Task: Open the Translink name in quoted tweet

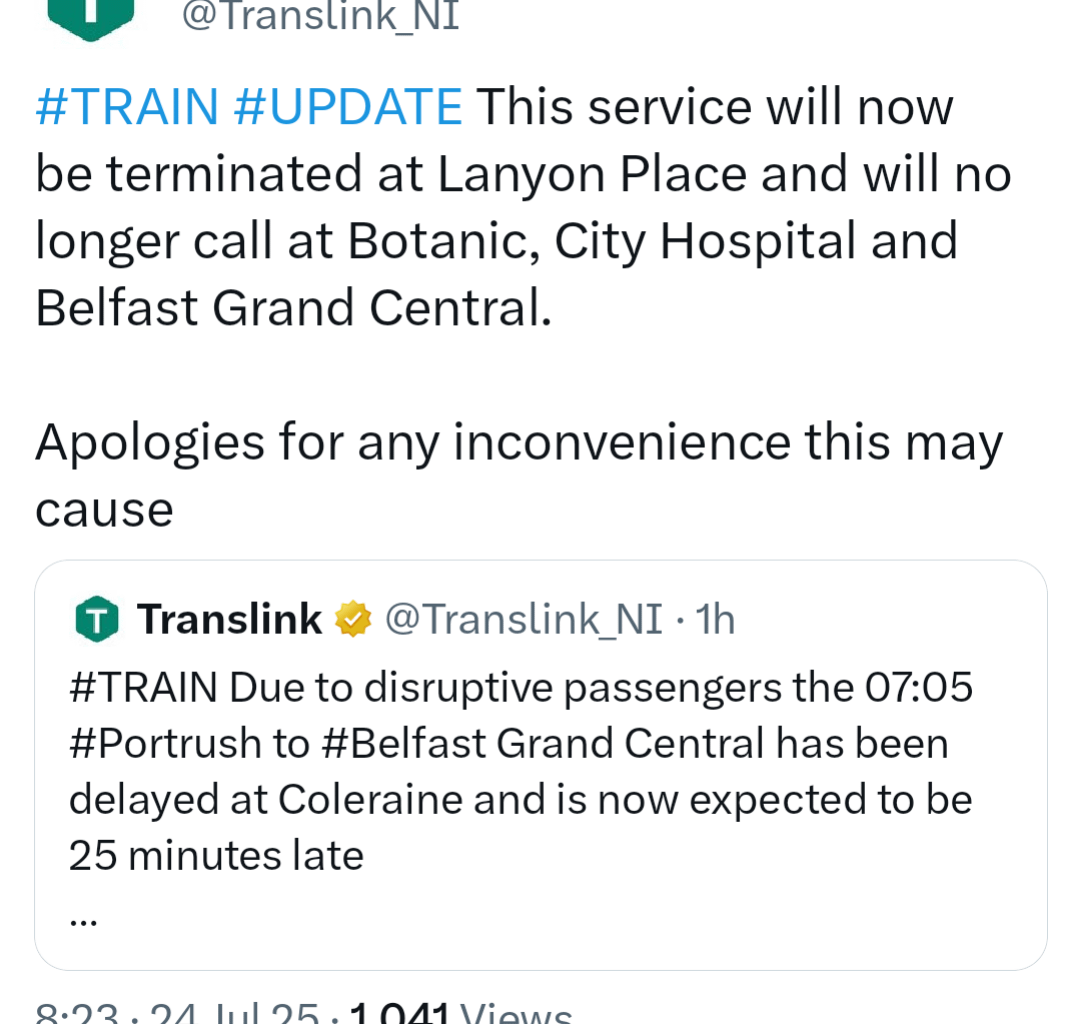Action: pyautogui.click(x=229, y=618)
